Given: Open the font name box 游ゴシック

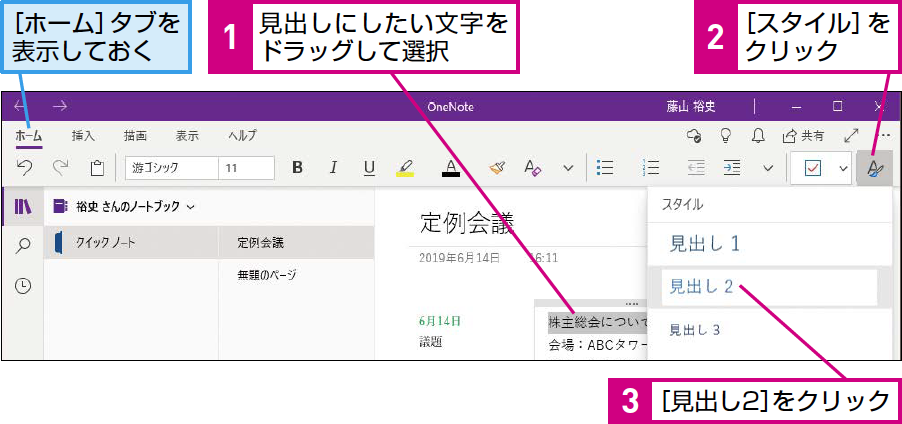Looking at the screenshot, I should [x=171, y=168].
